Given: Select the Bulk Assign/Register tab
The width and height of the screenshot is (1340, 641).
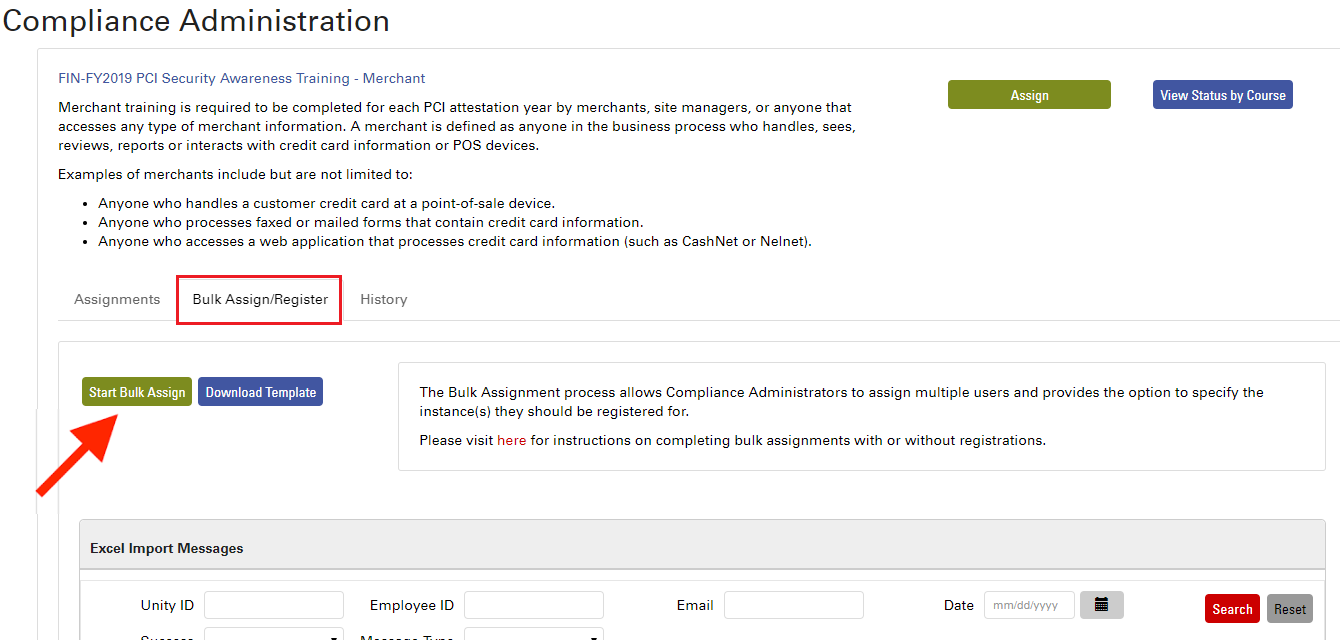Looking at the screenshot, I should coord(260,299).
